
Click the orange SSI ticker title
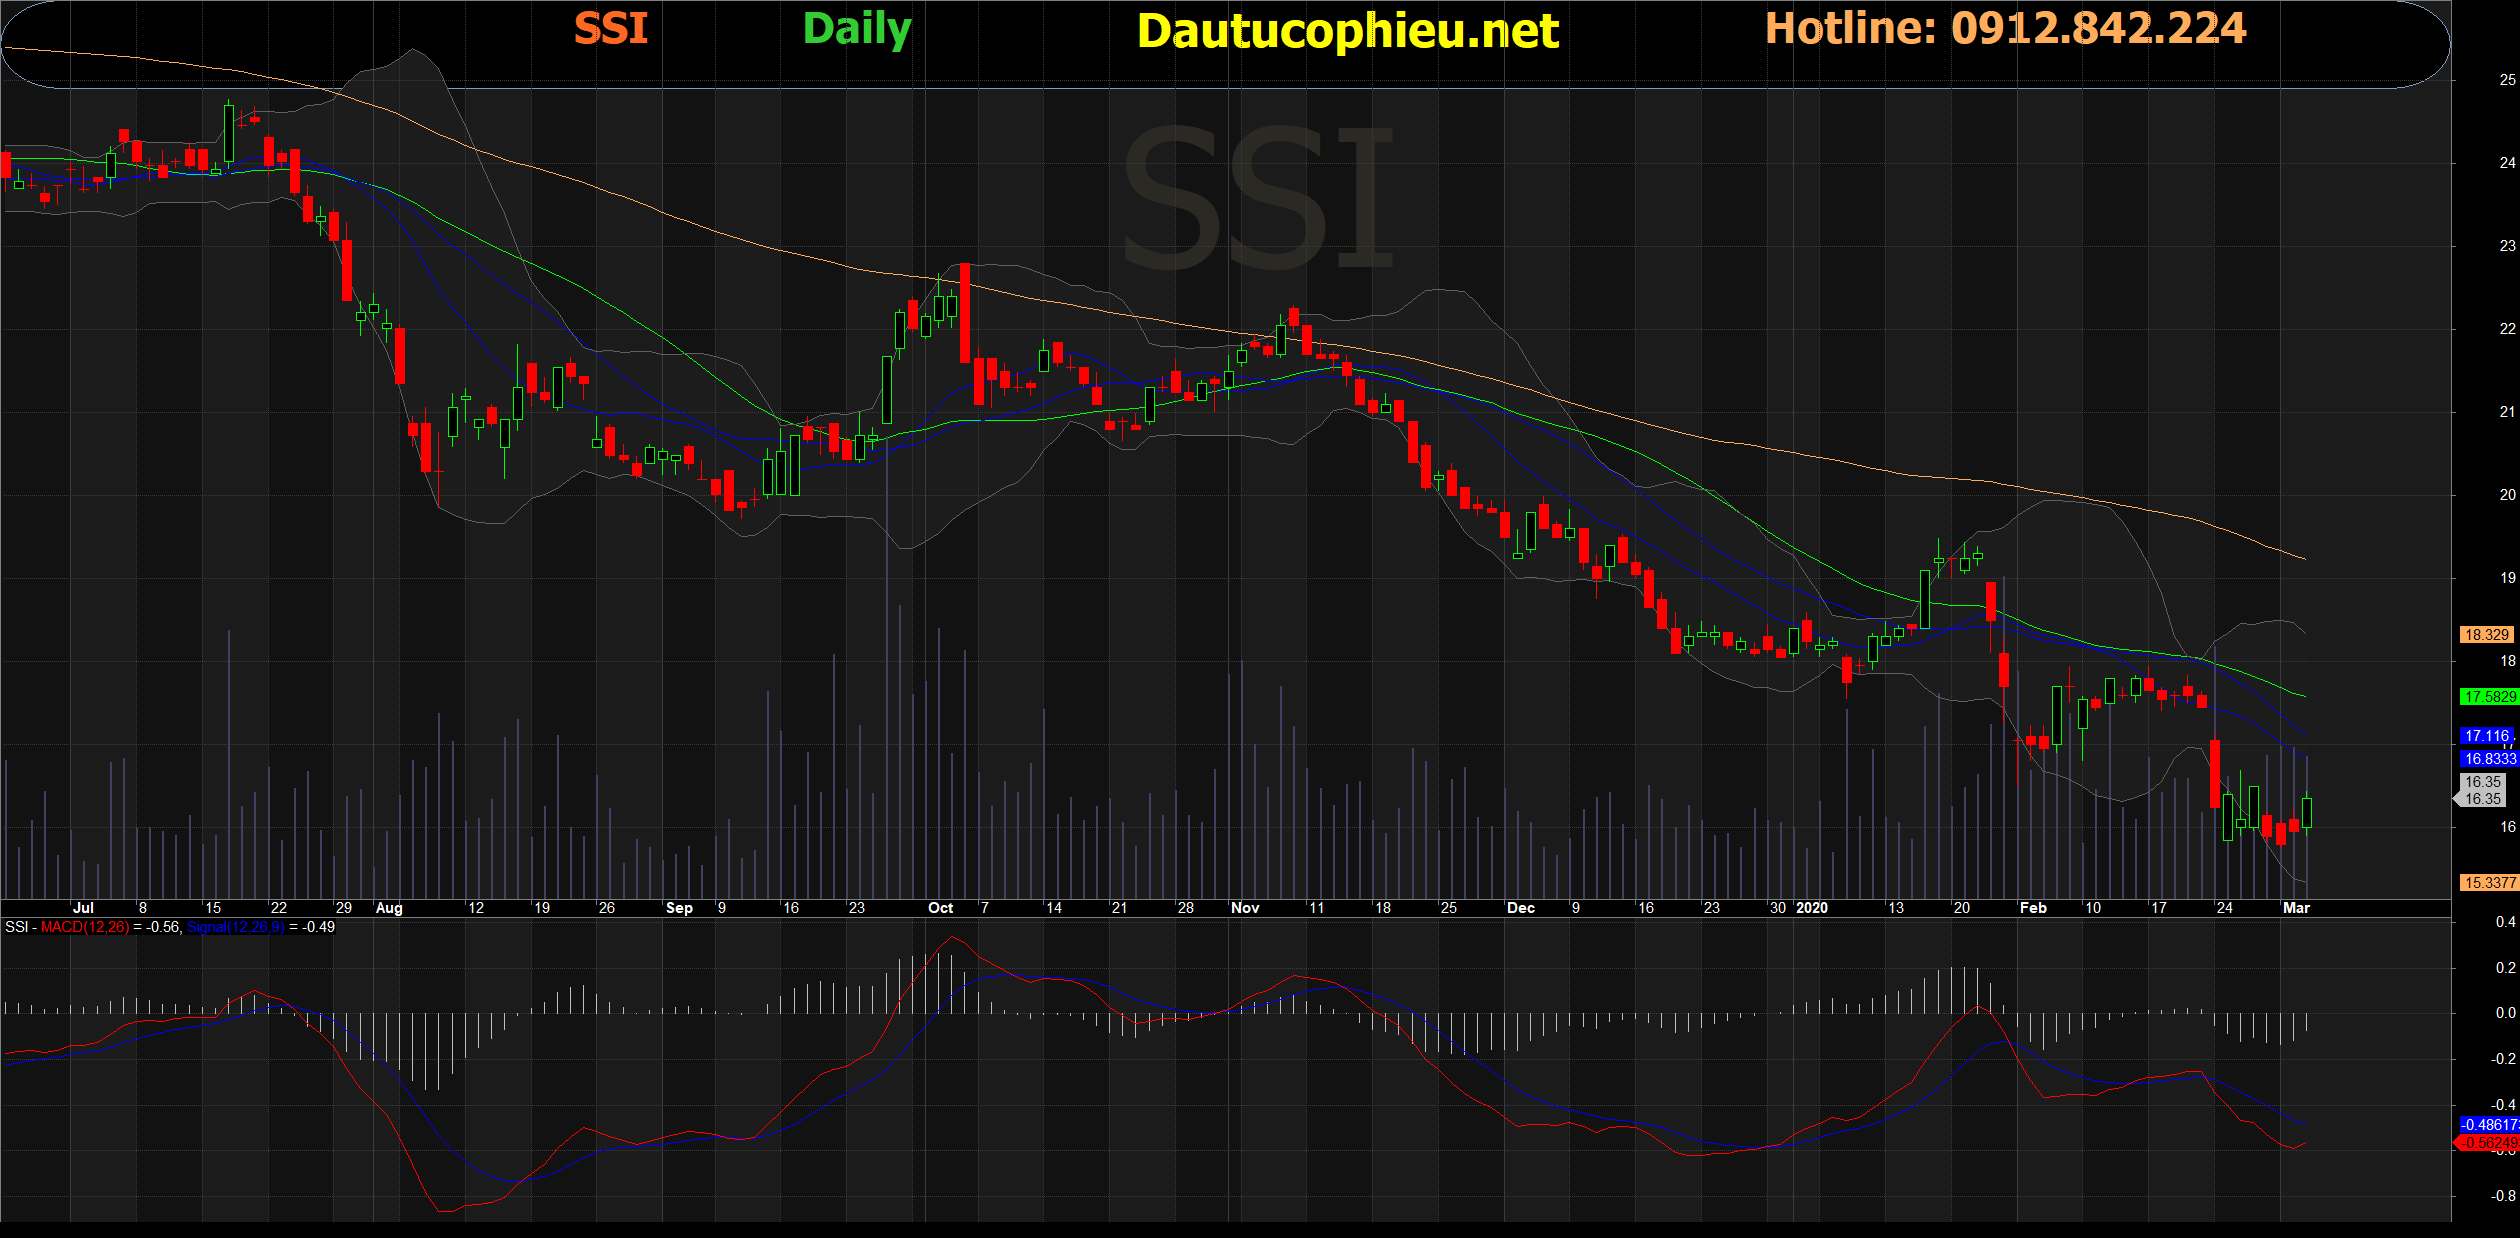611,28
